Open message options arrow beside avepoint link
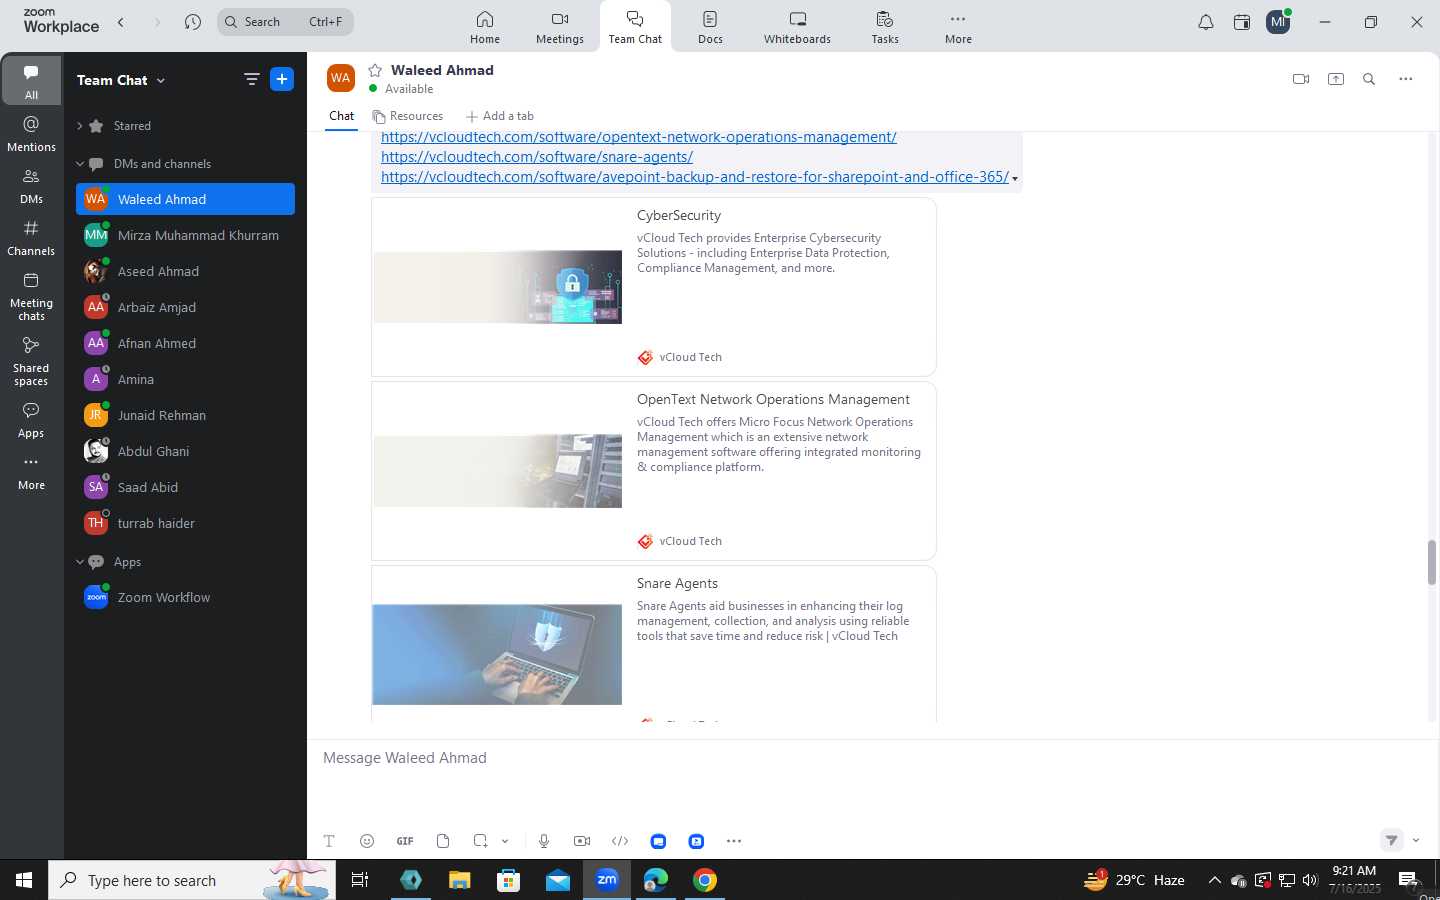The width and height of the screenshot is (1440, 900). 1015,179
